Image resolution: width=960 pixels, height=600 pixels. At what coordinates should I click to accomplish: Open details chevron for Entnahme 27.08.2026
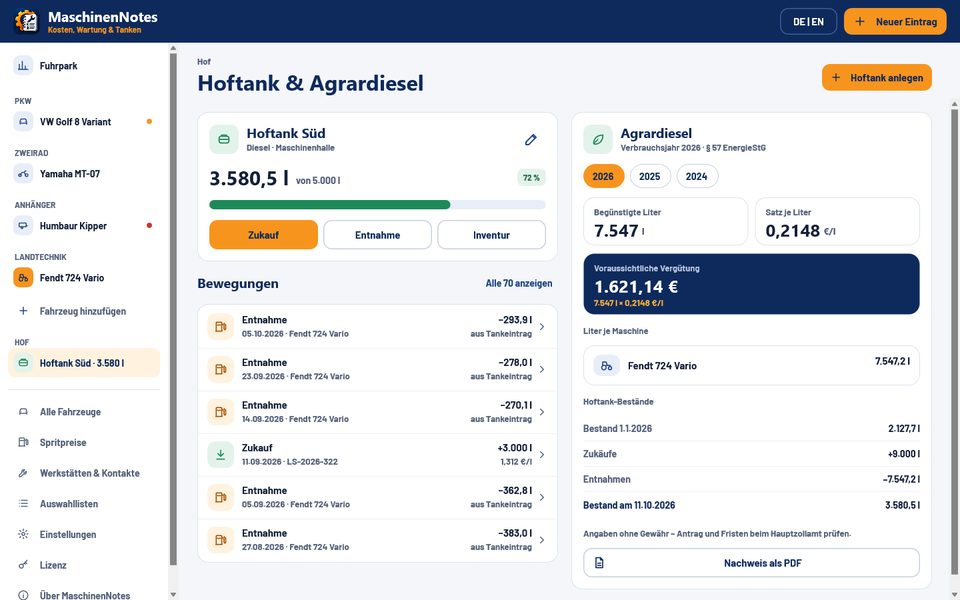[x=542, y=539]
